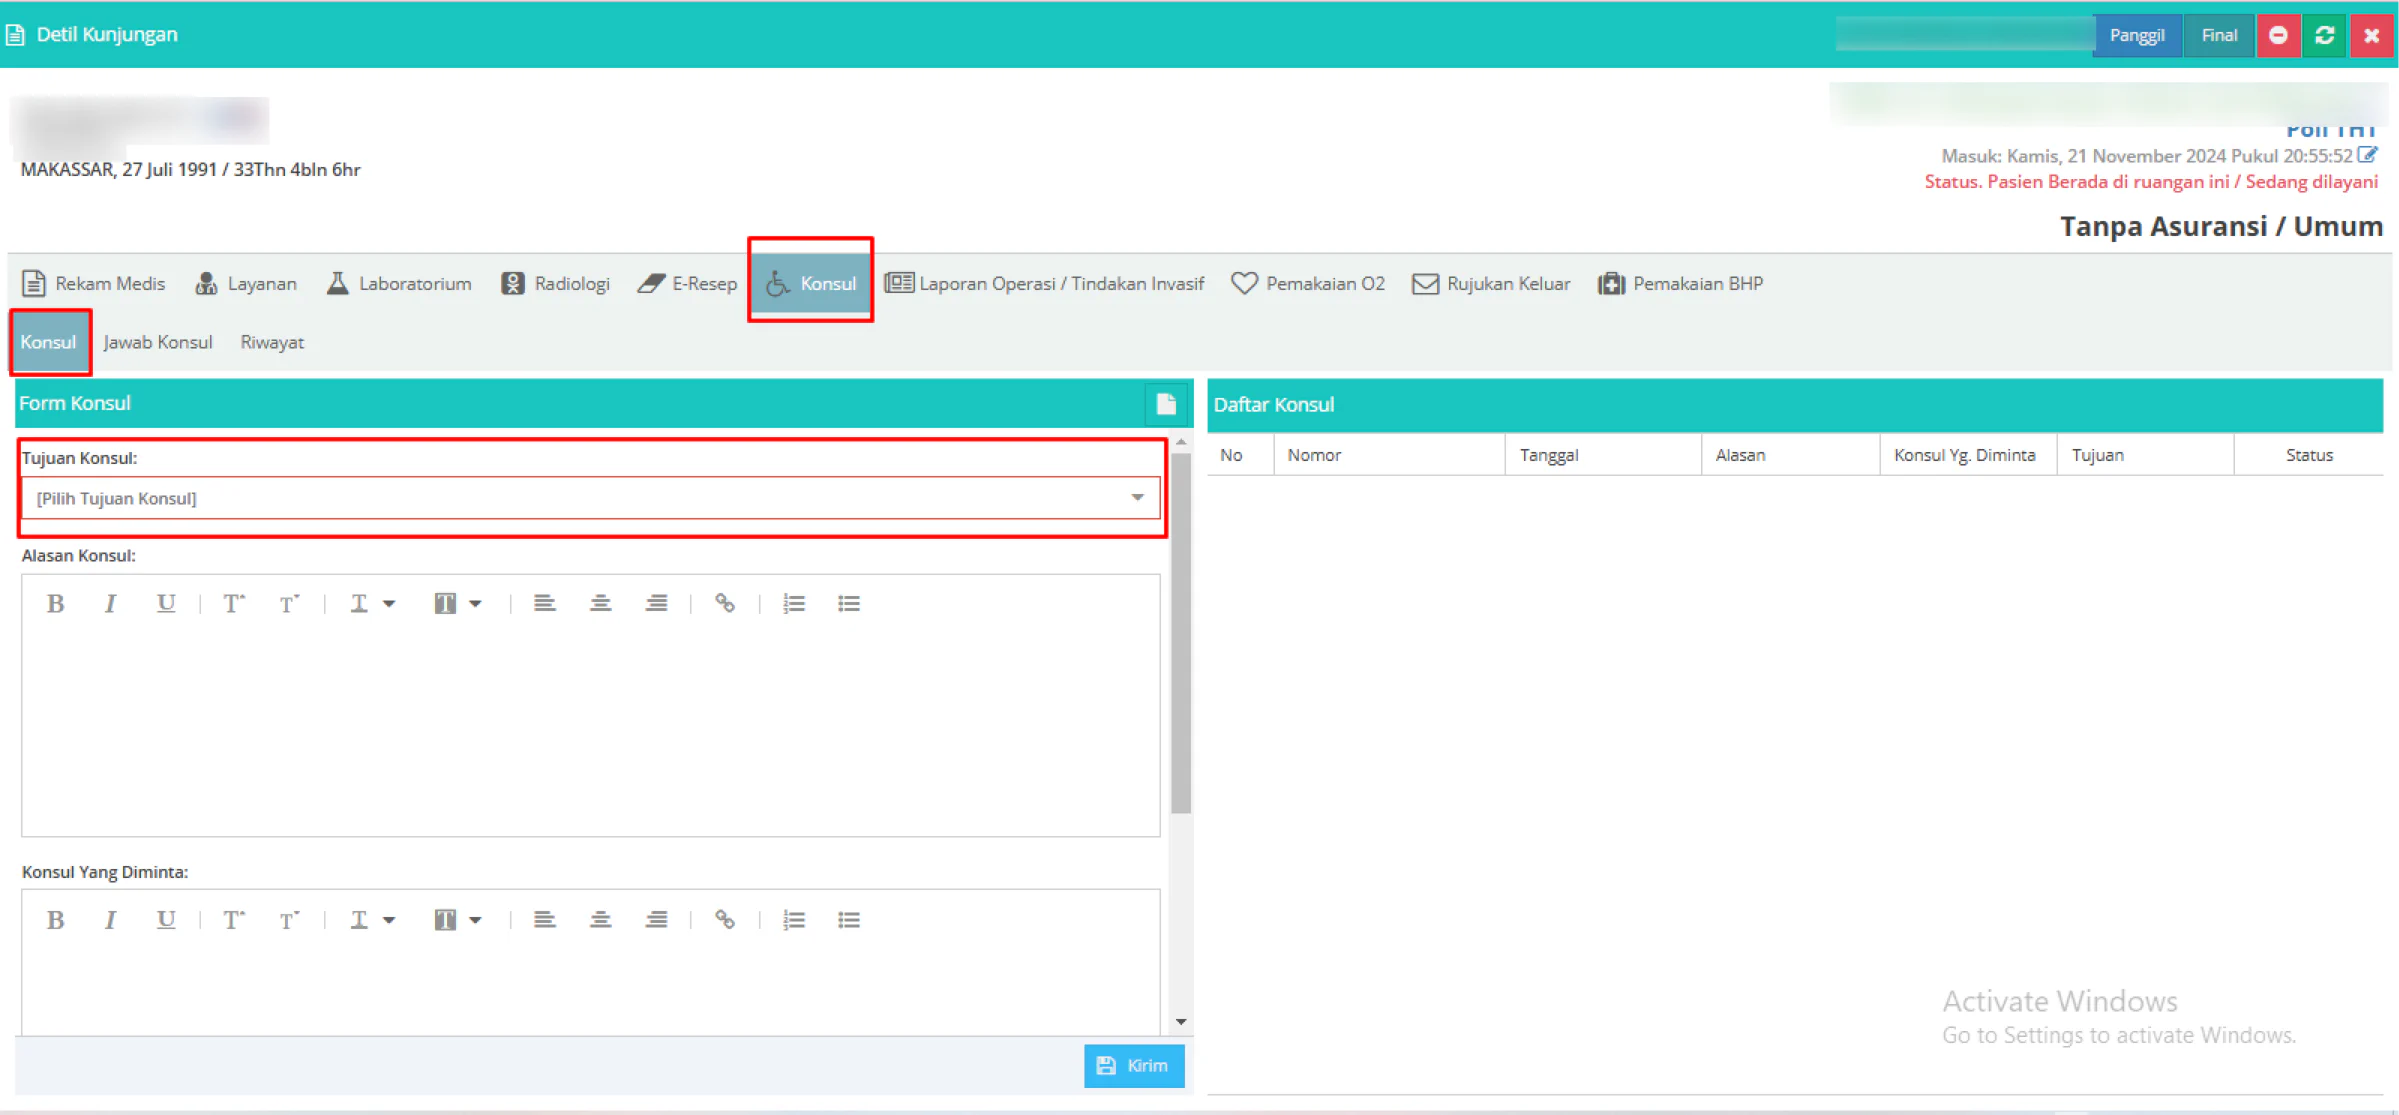
Task: Click the Final button
Action: [2219, 35]
